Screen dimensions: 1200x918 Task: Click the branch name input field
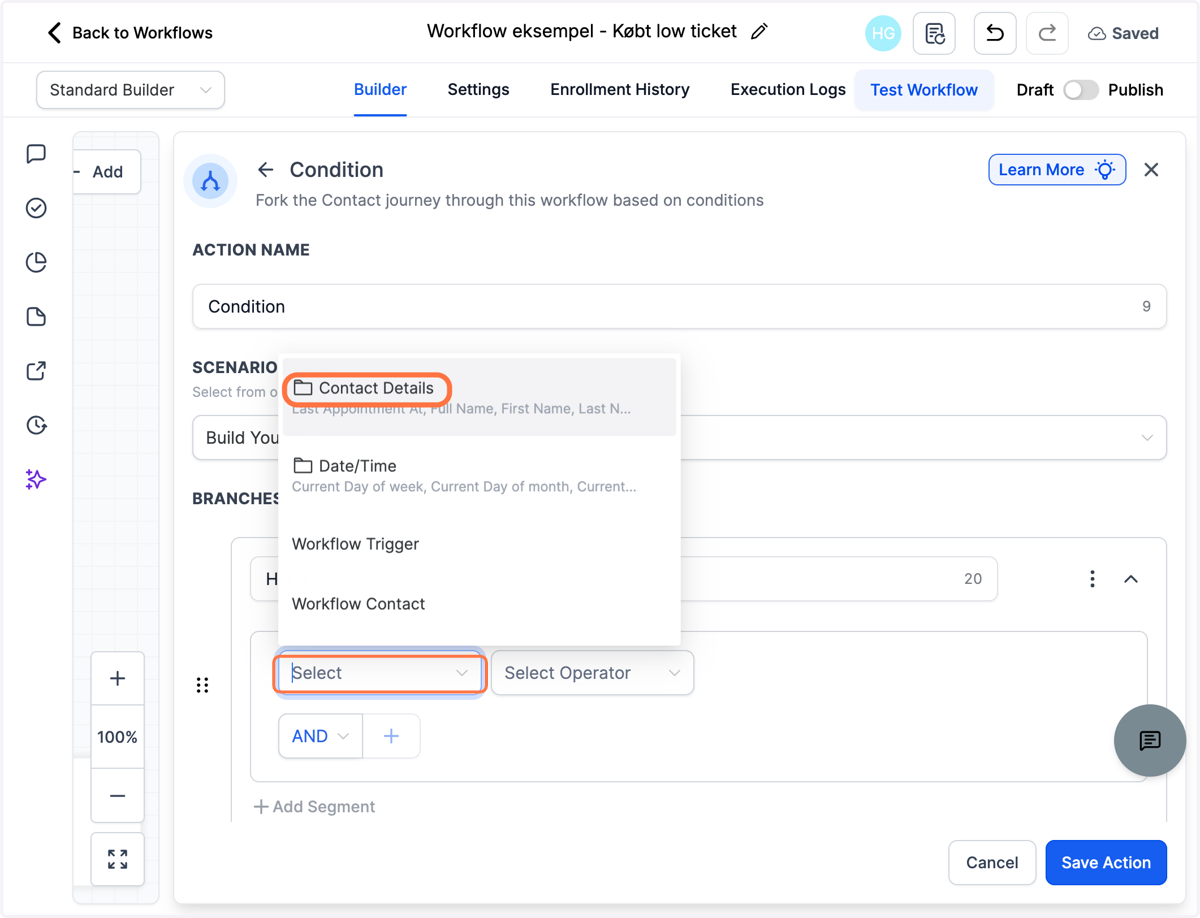tap(623, 579)
